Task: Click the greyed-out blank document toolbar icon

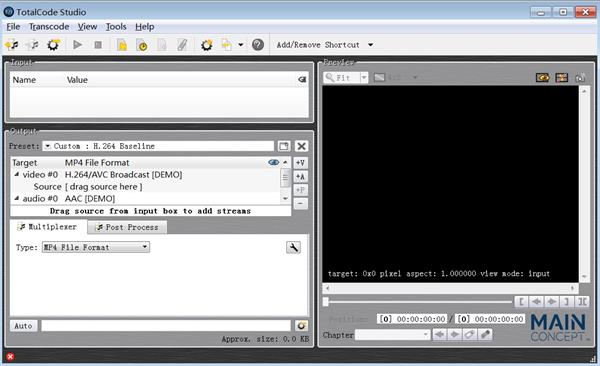Action: click(162, 45)
